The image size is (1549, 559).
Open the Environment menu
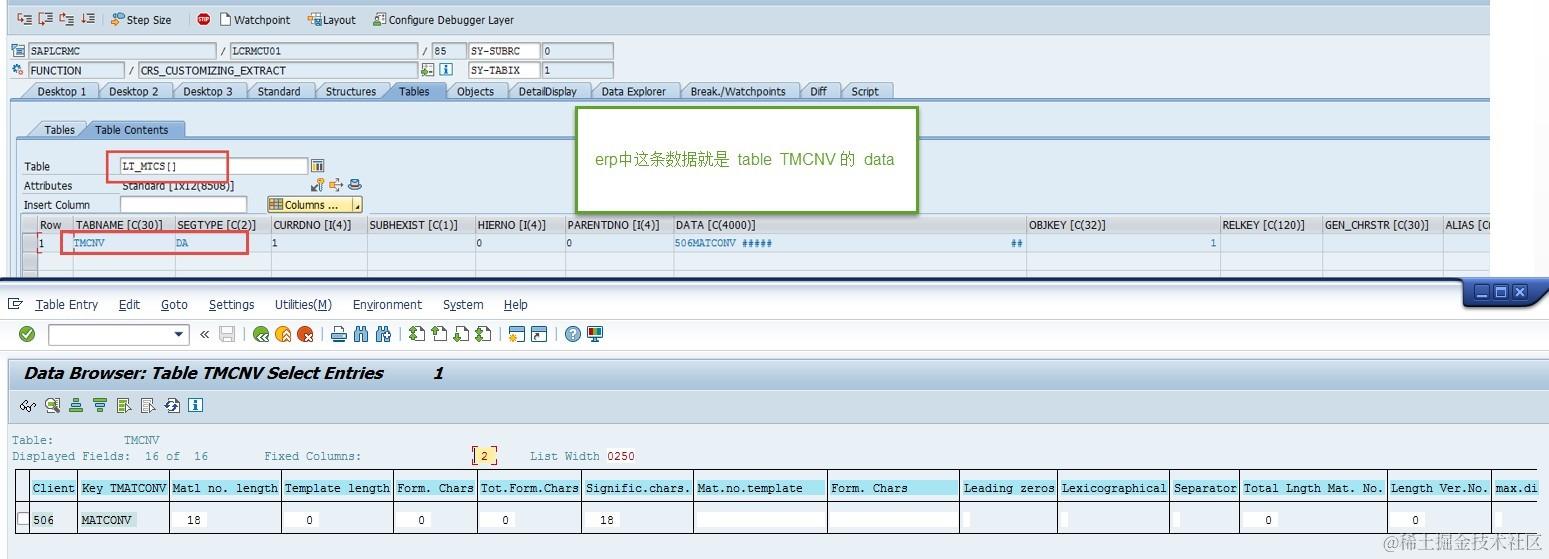pyautogui.click(x=387, y=304)
